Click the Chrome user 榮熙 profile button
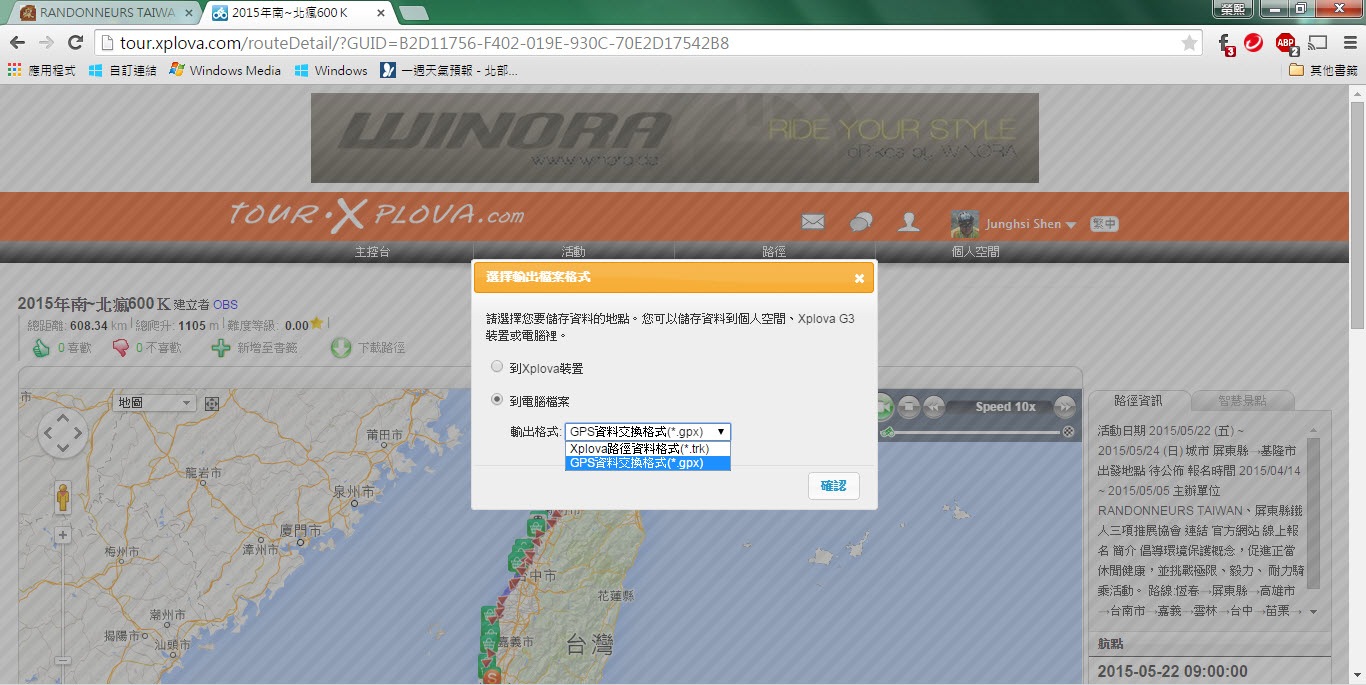This screenshot has height=685, width=1366. [1233, 9]
